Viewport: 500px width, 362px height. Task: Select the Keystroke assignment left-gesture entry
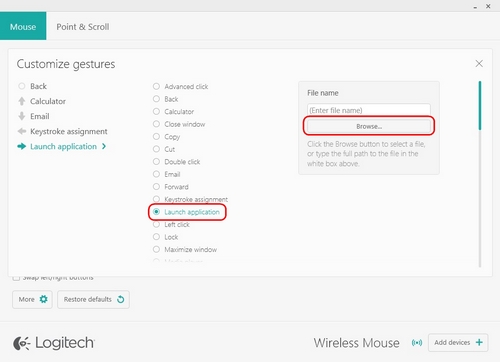[x=62, y=131]
